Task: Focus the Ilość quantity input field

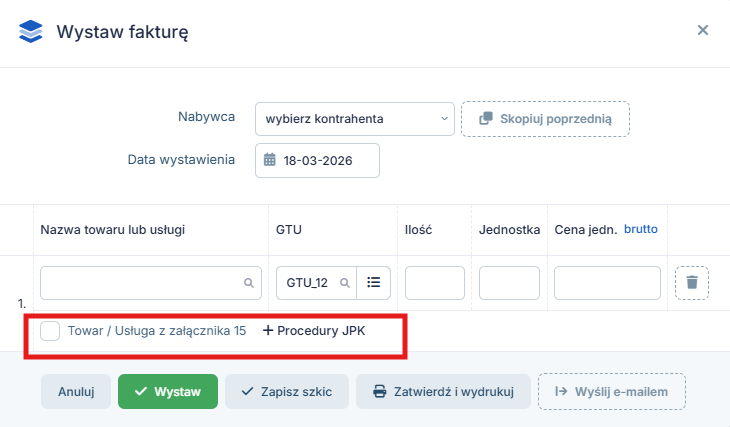Action: 435,283
